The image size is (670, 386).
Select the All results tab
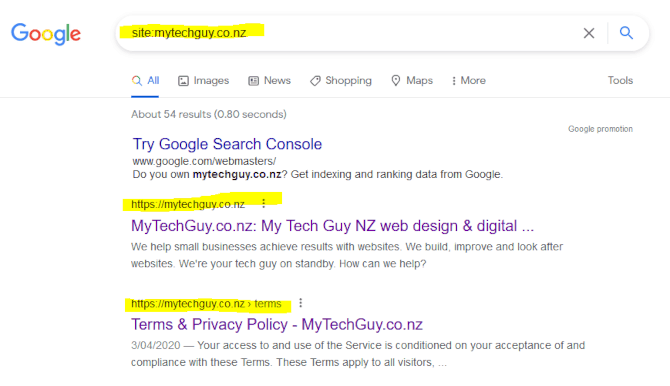[145, 80]
